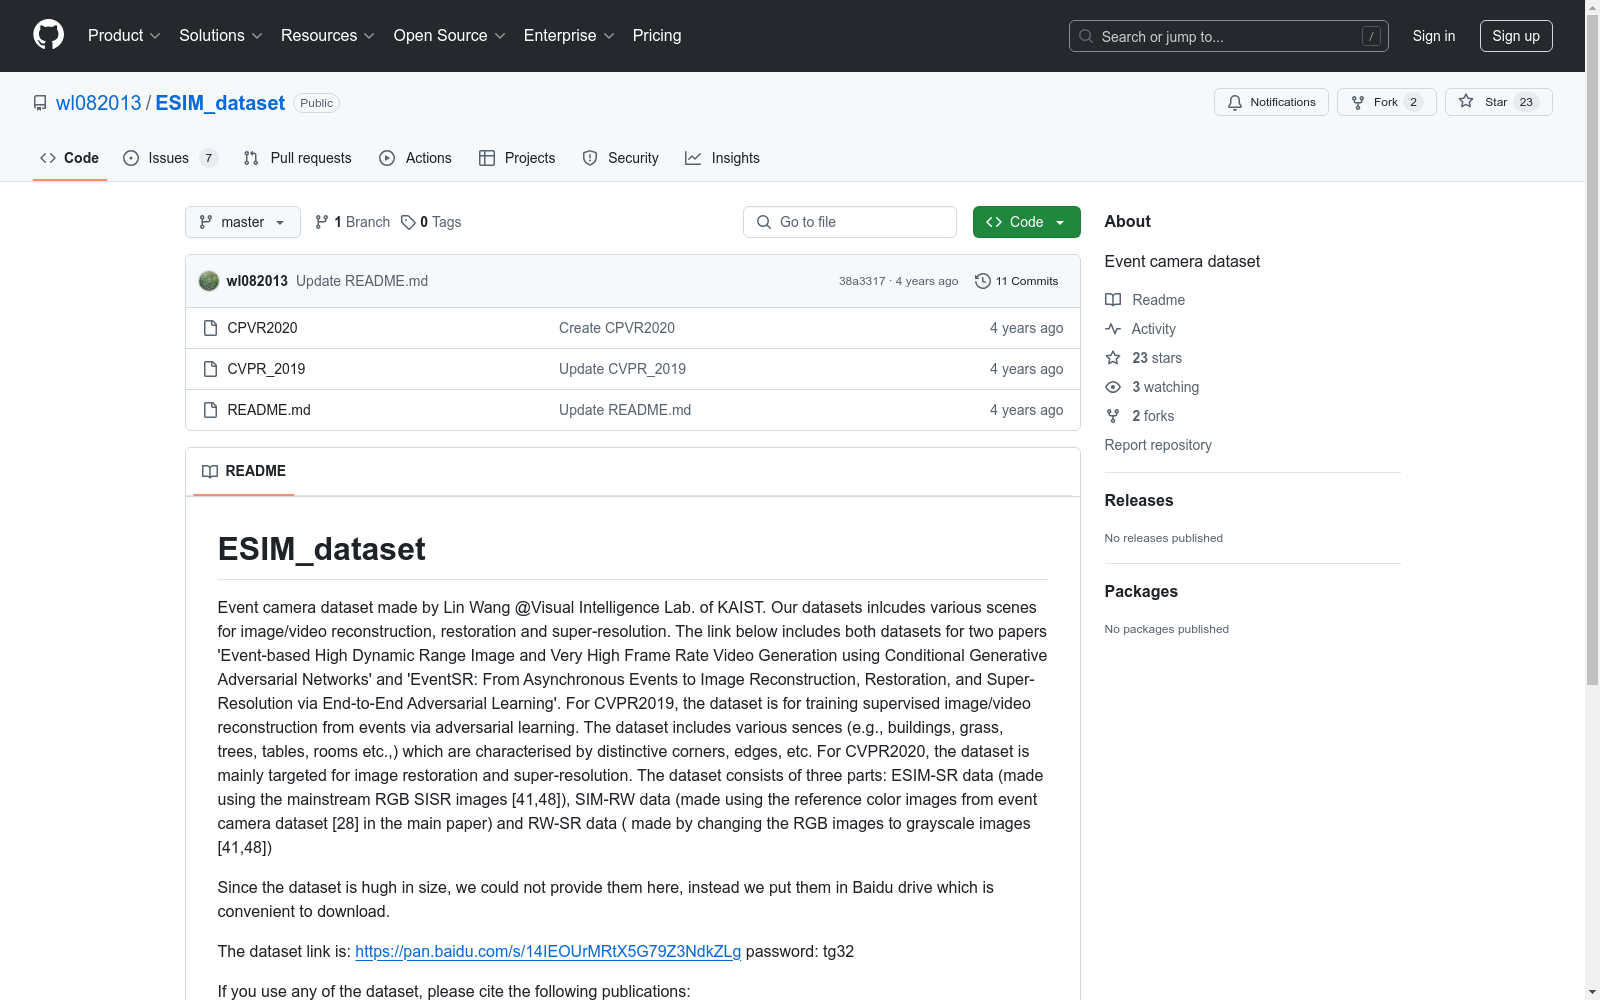
Task: Click the eye icon beside 3 watching
Action: point(1113,387)
